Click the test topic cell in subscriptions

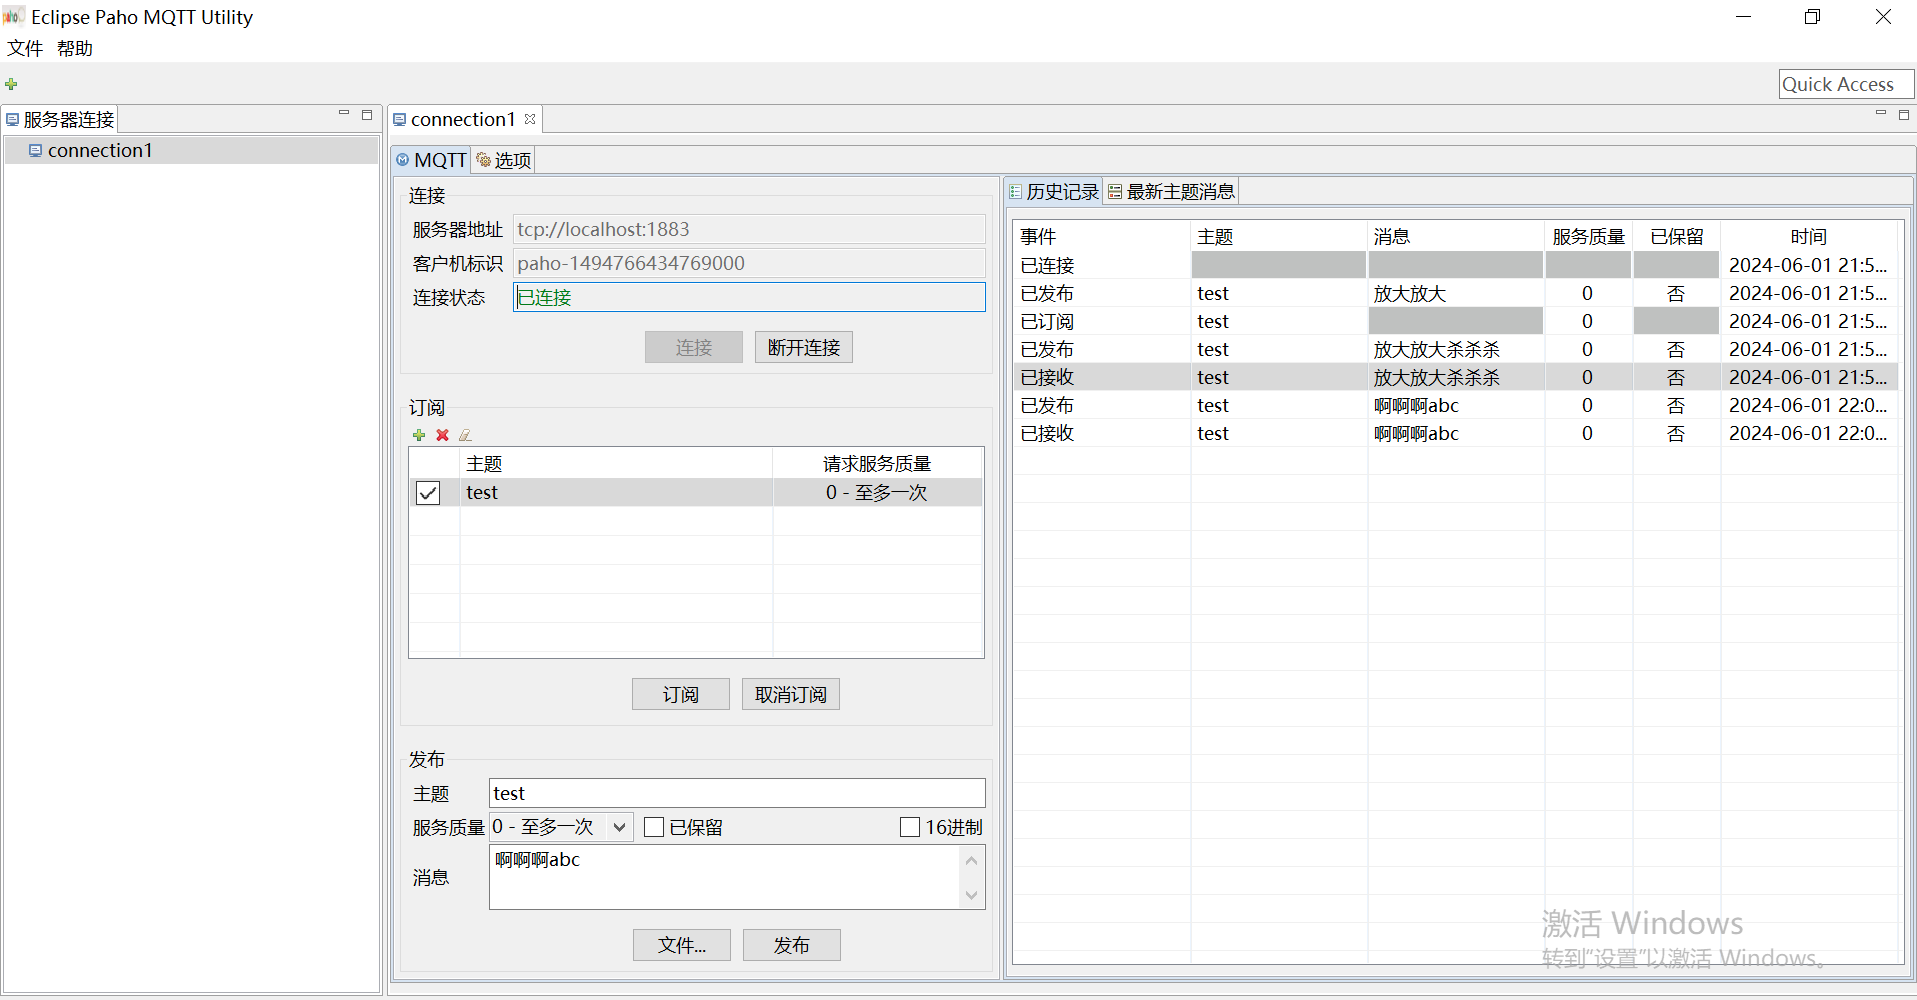point(616,493)
